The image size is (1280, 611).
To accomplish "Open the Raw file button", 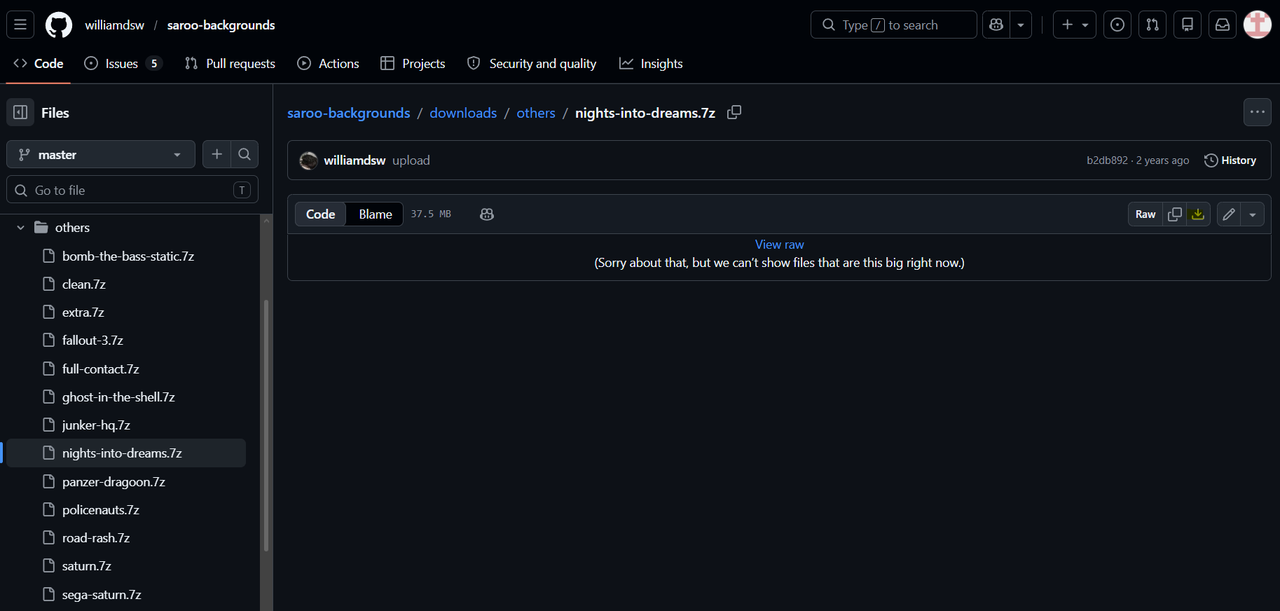I will click(1146, 214).
